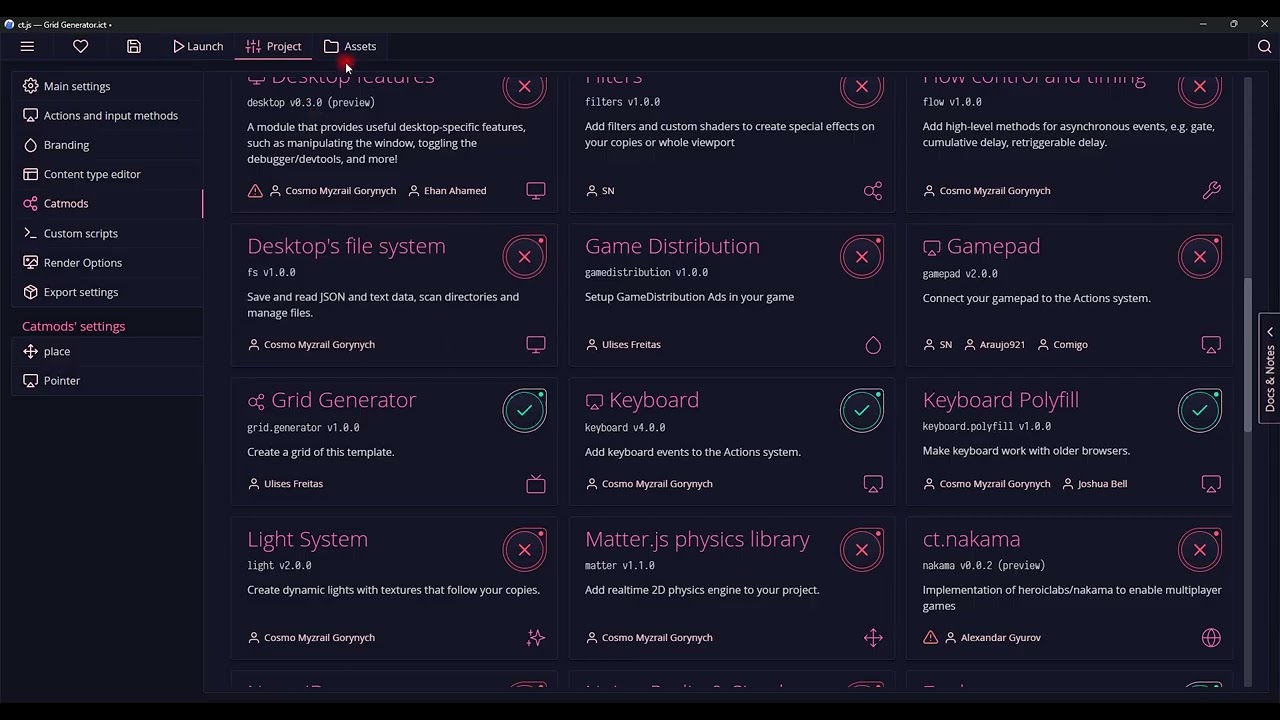Disable the Keyboard Polyfill catmod
Screen dimensions: 1280x720
[x=1200, y=410]
